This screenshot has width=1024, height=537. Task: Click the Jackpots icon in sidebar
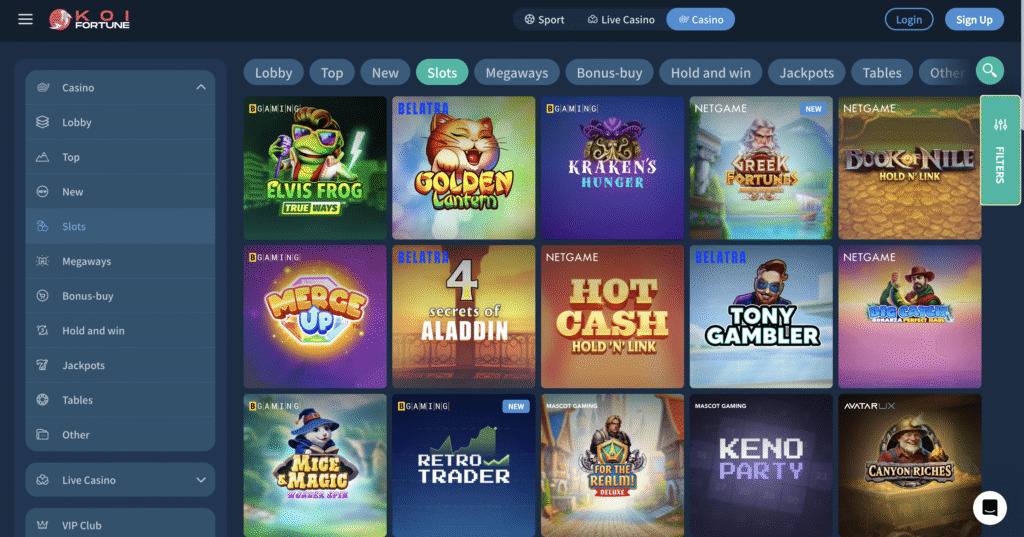pos(42,365)
